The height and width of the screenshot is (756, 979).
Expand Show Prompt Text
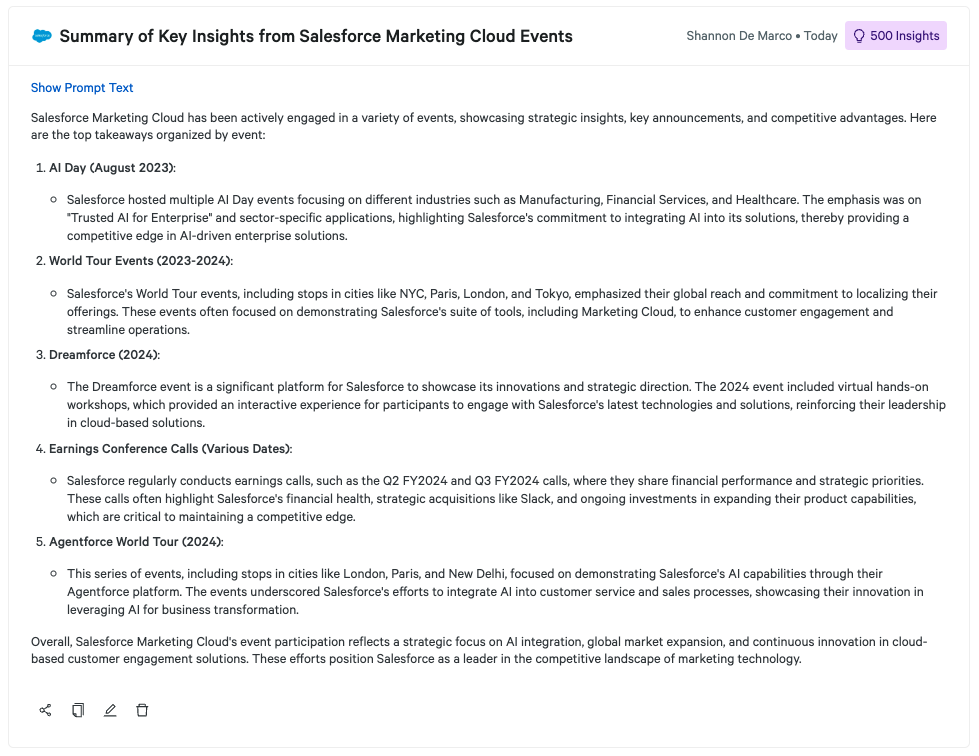[82, 88]
